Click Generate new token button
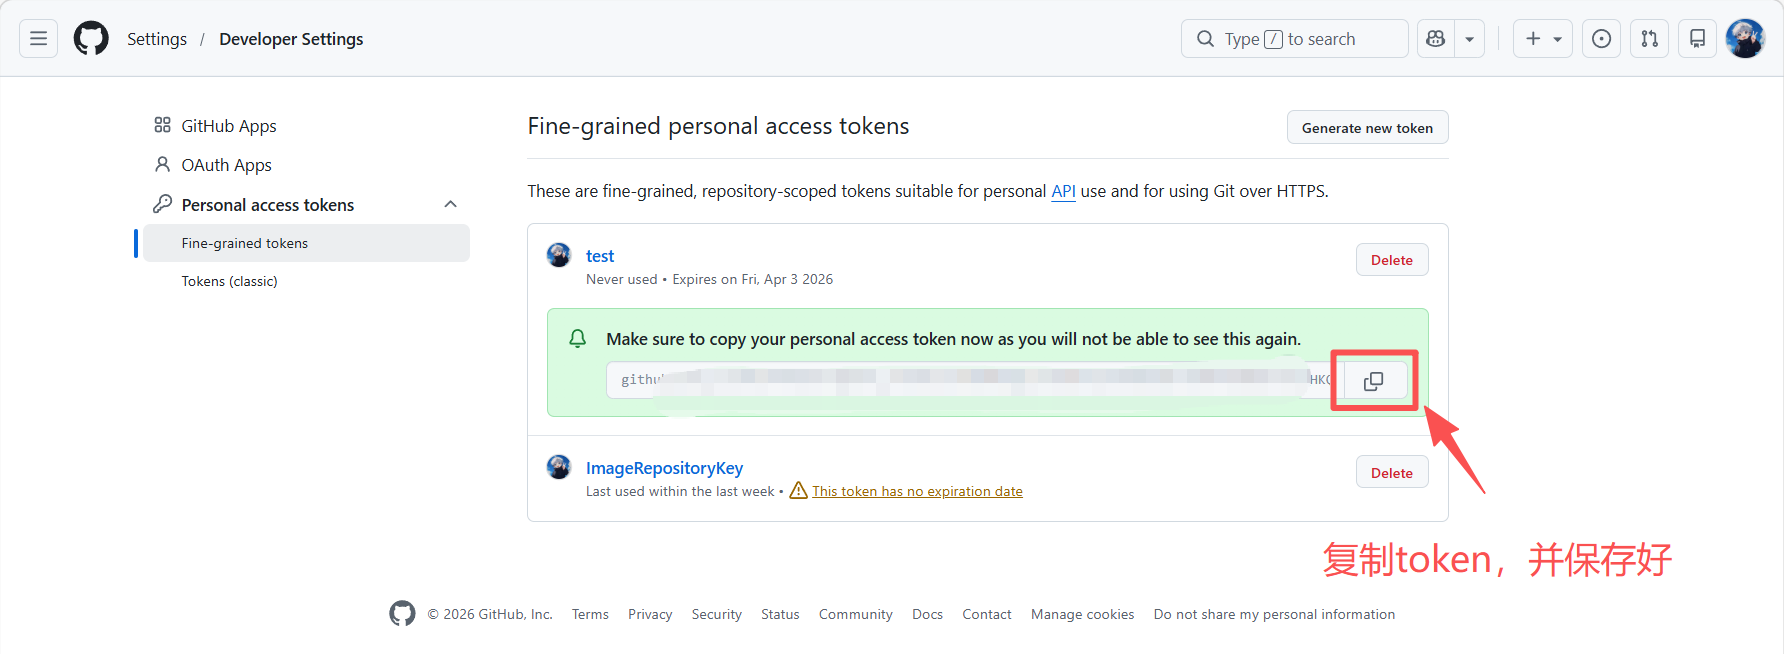The image size is (1784, 654). pos(1367,128)
